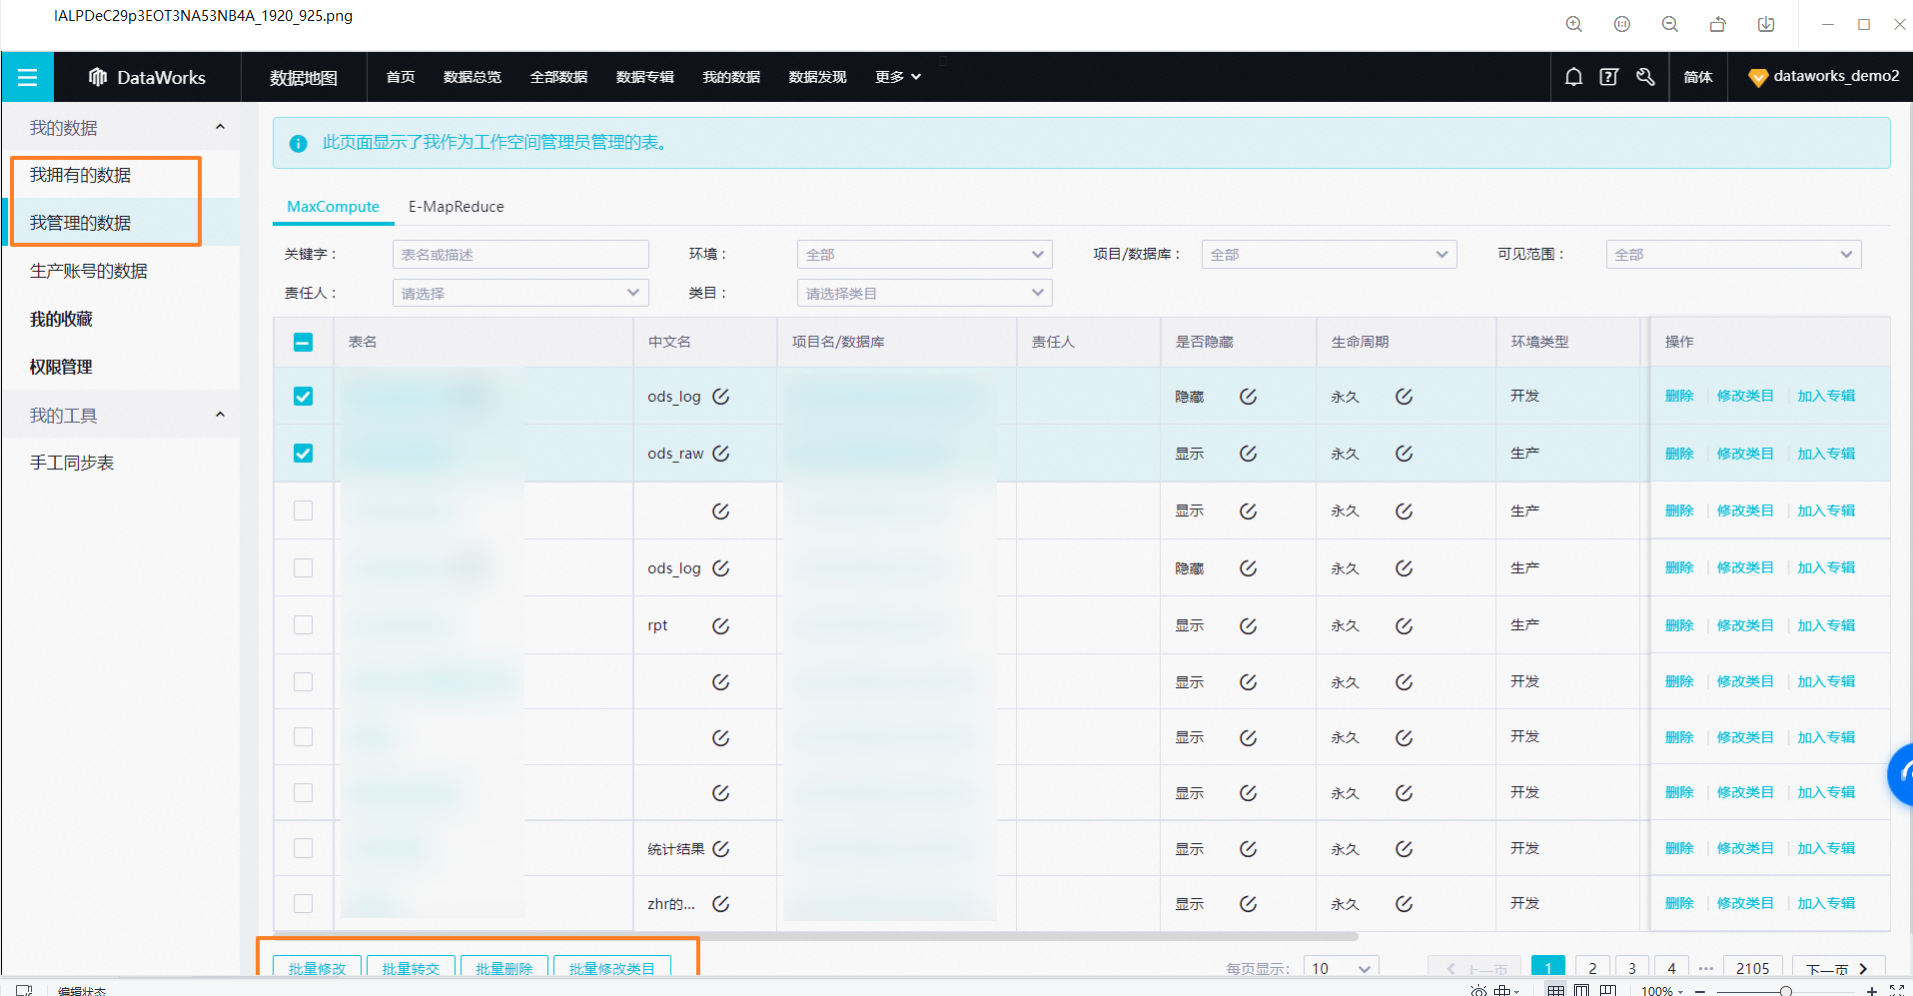Click the 批量删除 button
Viewport: 1913px width, 996px height.
coord(504,968)
